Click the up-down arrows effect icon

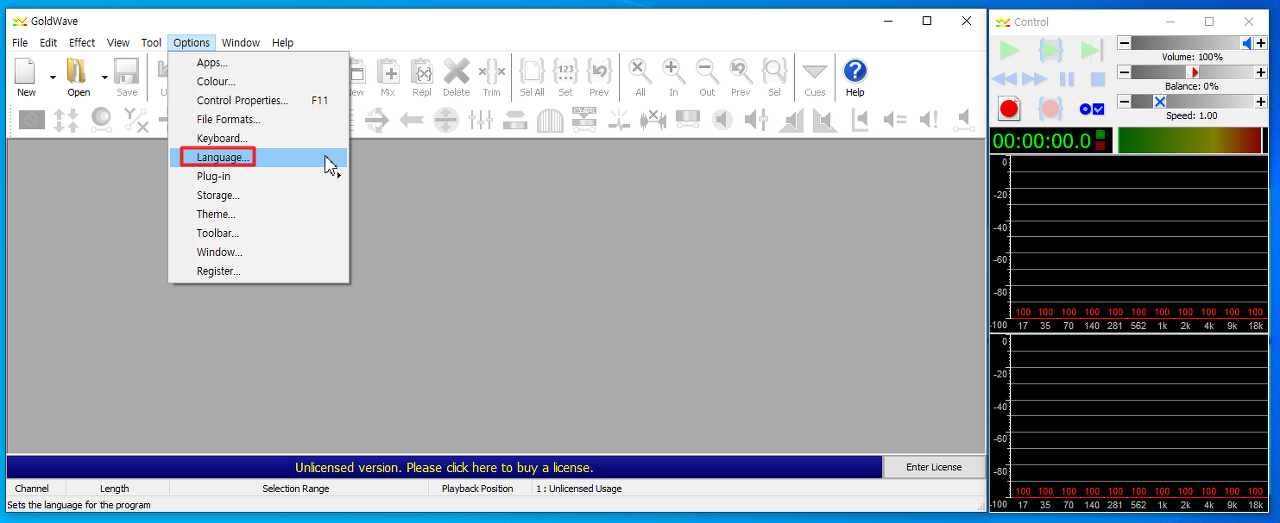point(66,120)
